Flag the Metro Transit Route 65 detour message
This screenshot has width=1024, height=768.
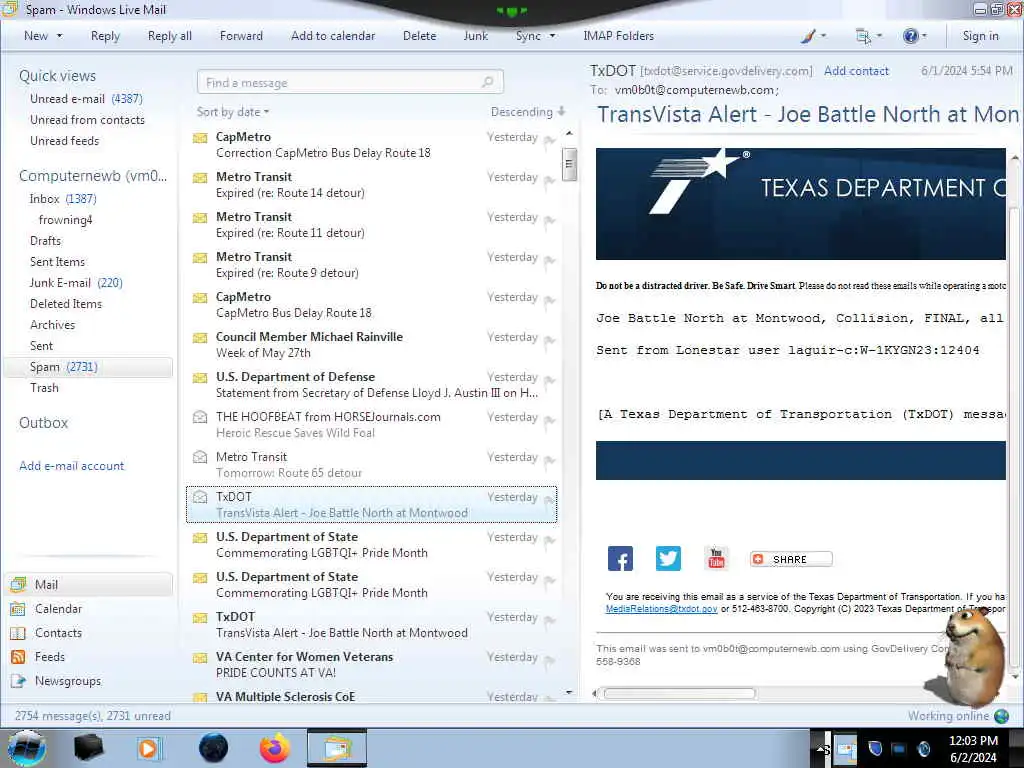coord(550,459)
